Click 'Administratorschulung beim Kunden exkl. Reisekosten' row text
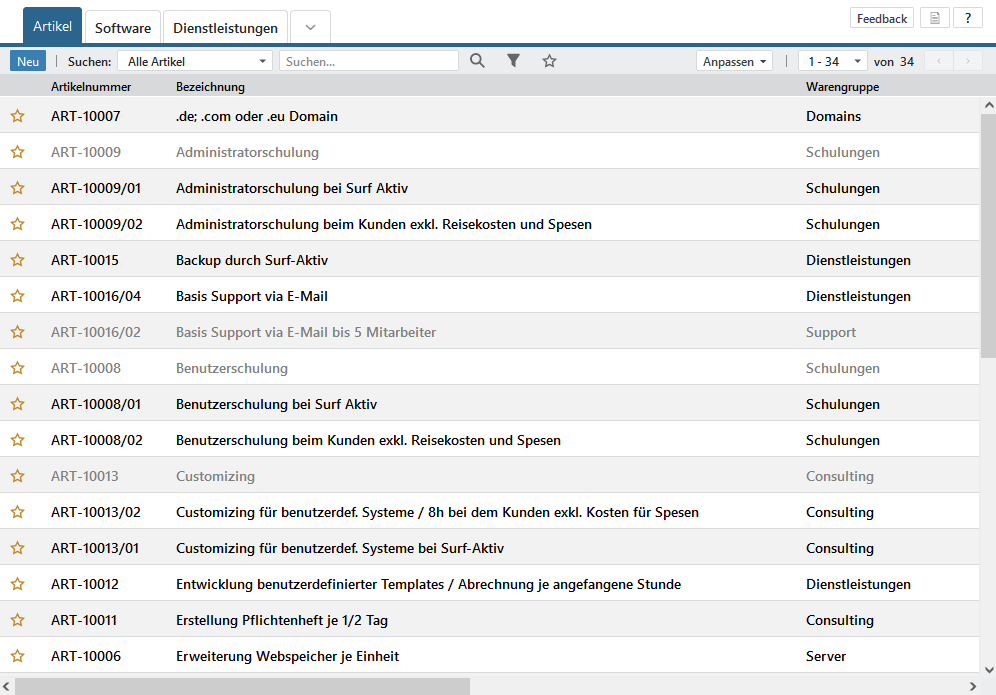Screen dimensions: 996x695 coord(384,224)
